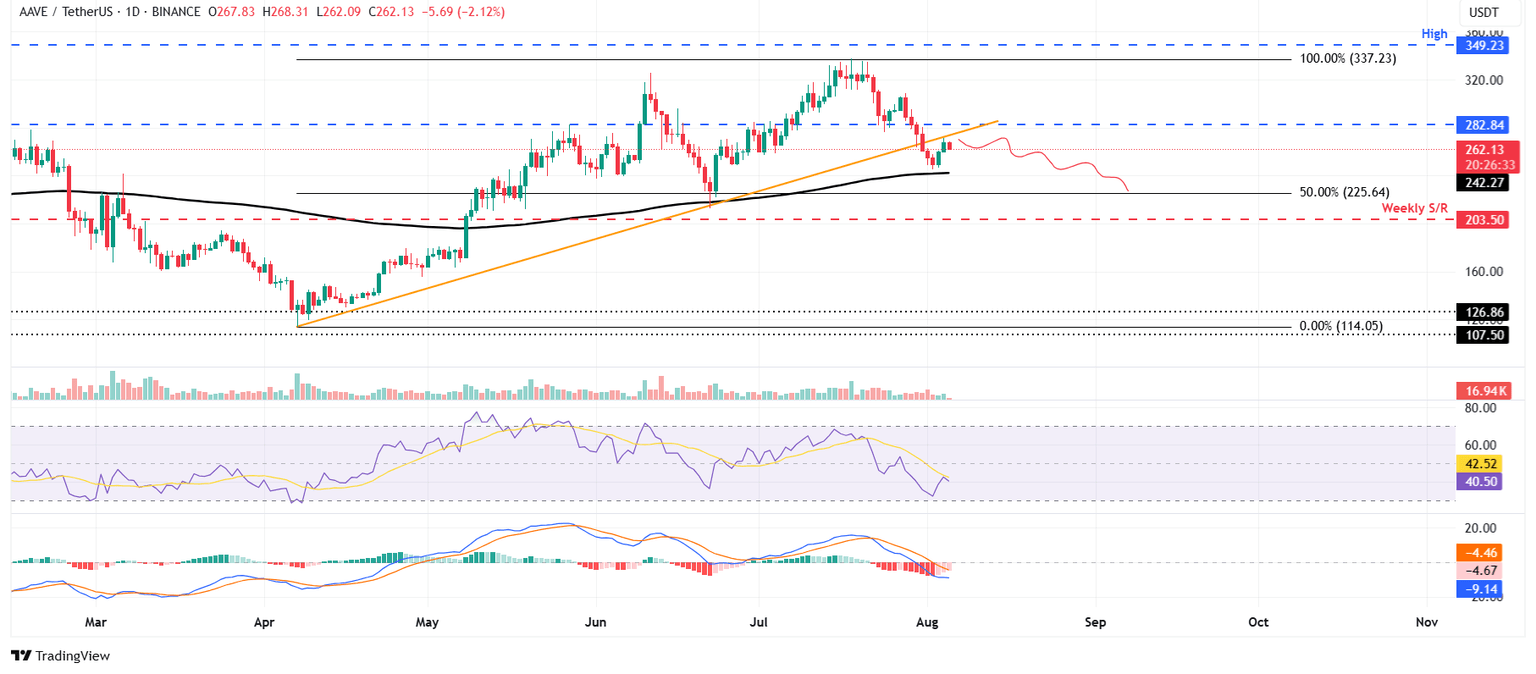Click Sep on the time axis

pos(1095,622)
